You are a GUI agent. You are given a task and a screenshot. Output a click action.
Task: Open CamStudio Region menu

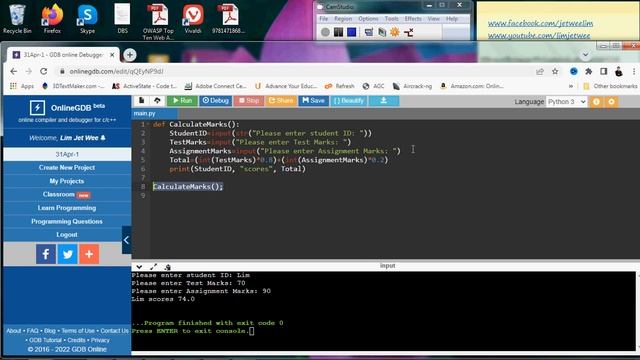coord(343,19)
